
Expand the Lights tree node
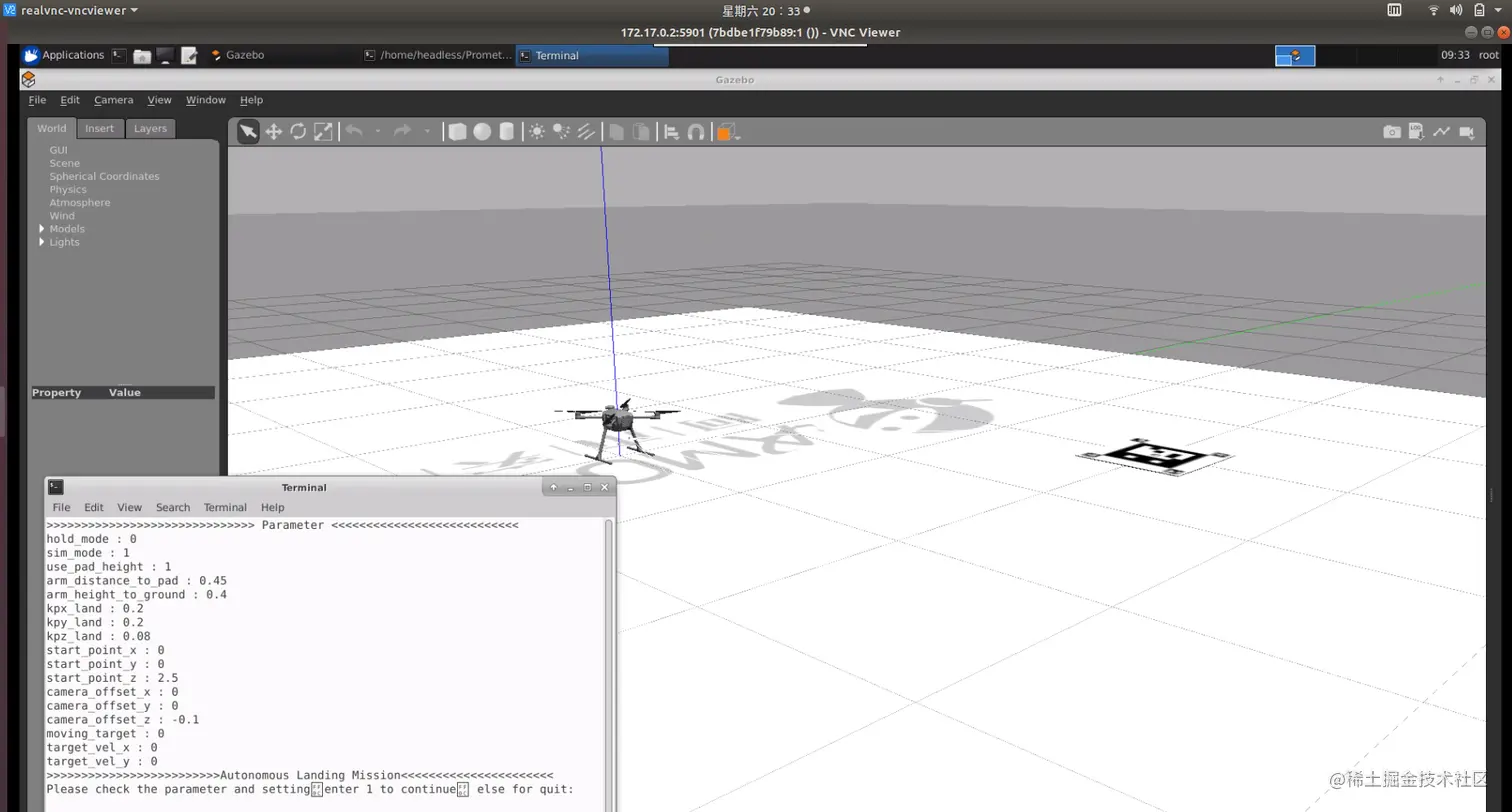pos(42,242)
